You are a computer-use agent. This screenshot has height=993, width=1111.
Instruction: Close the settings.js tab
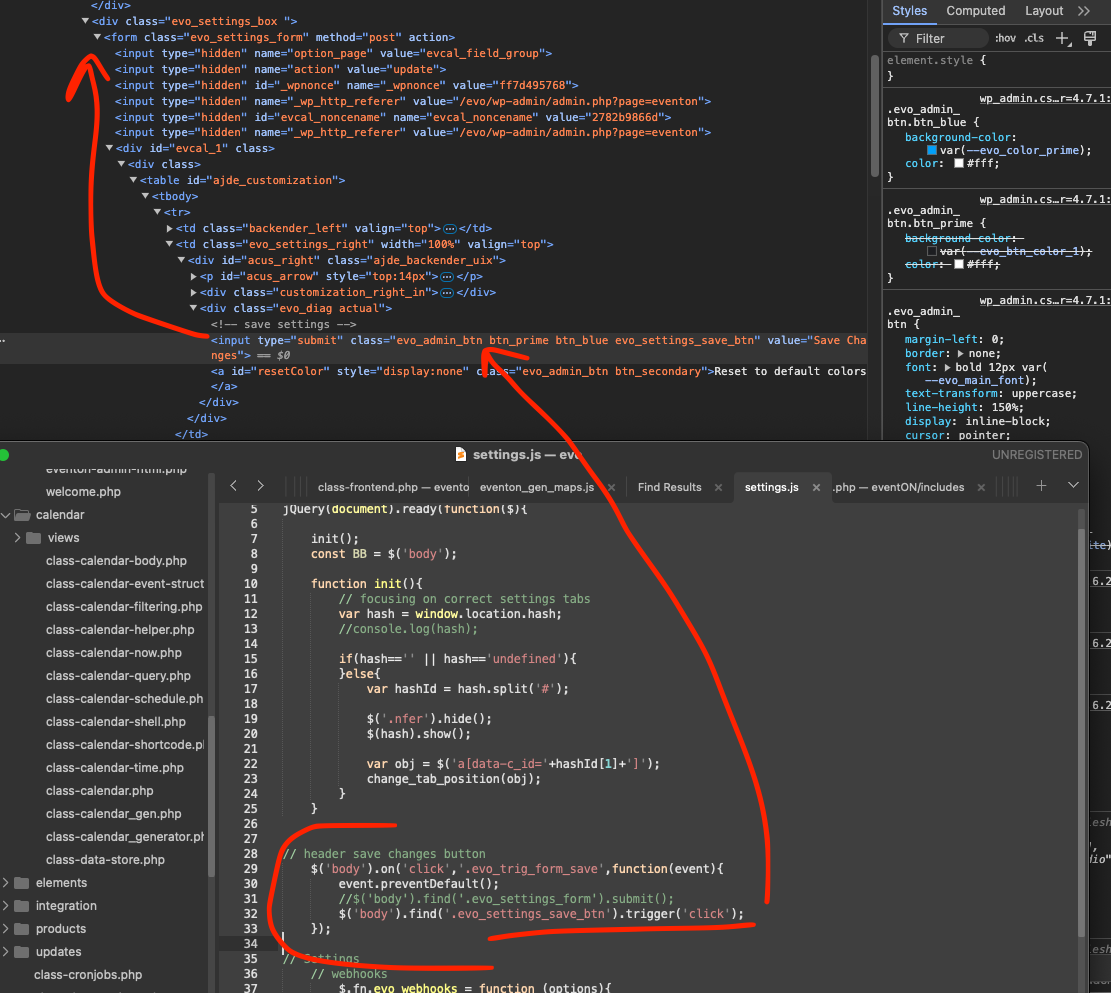click(x=816, y=488)
